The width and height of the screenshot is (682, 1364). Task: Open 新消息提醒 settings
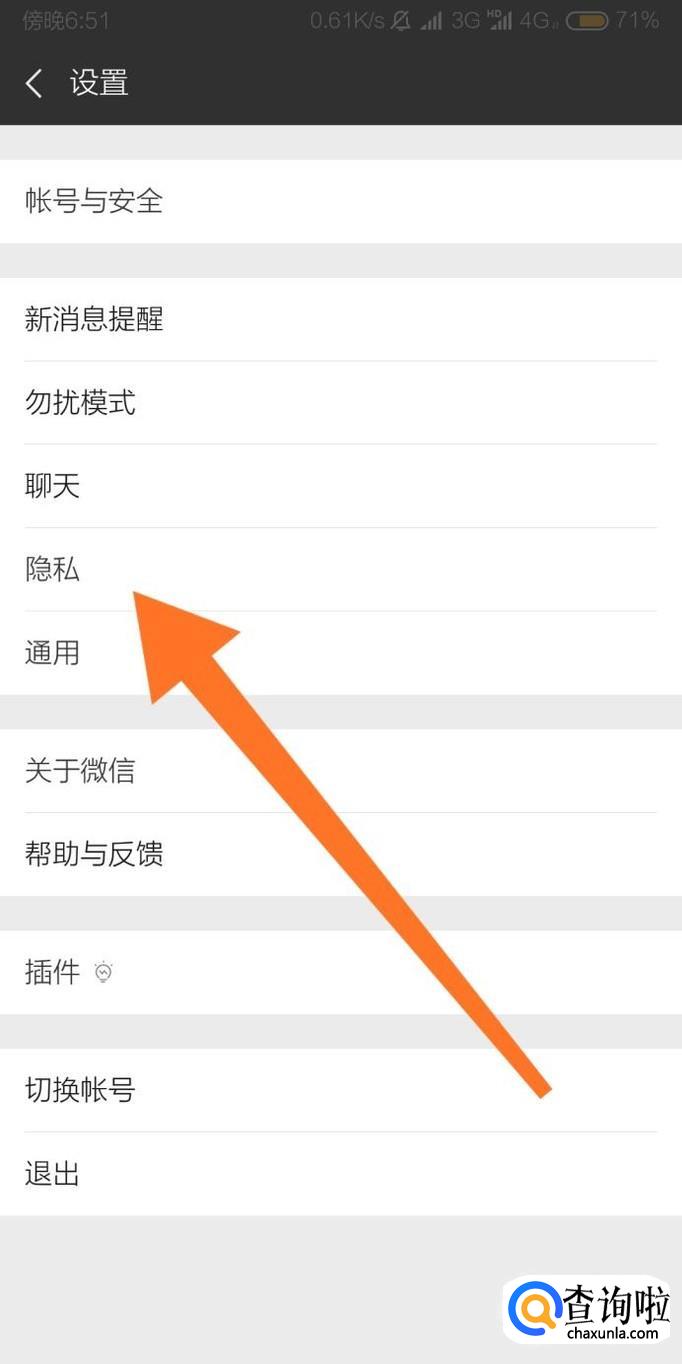tap(341, 319)
